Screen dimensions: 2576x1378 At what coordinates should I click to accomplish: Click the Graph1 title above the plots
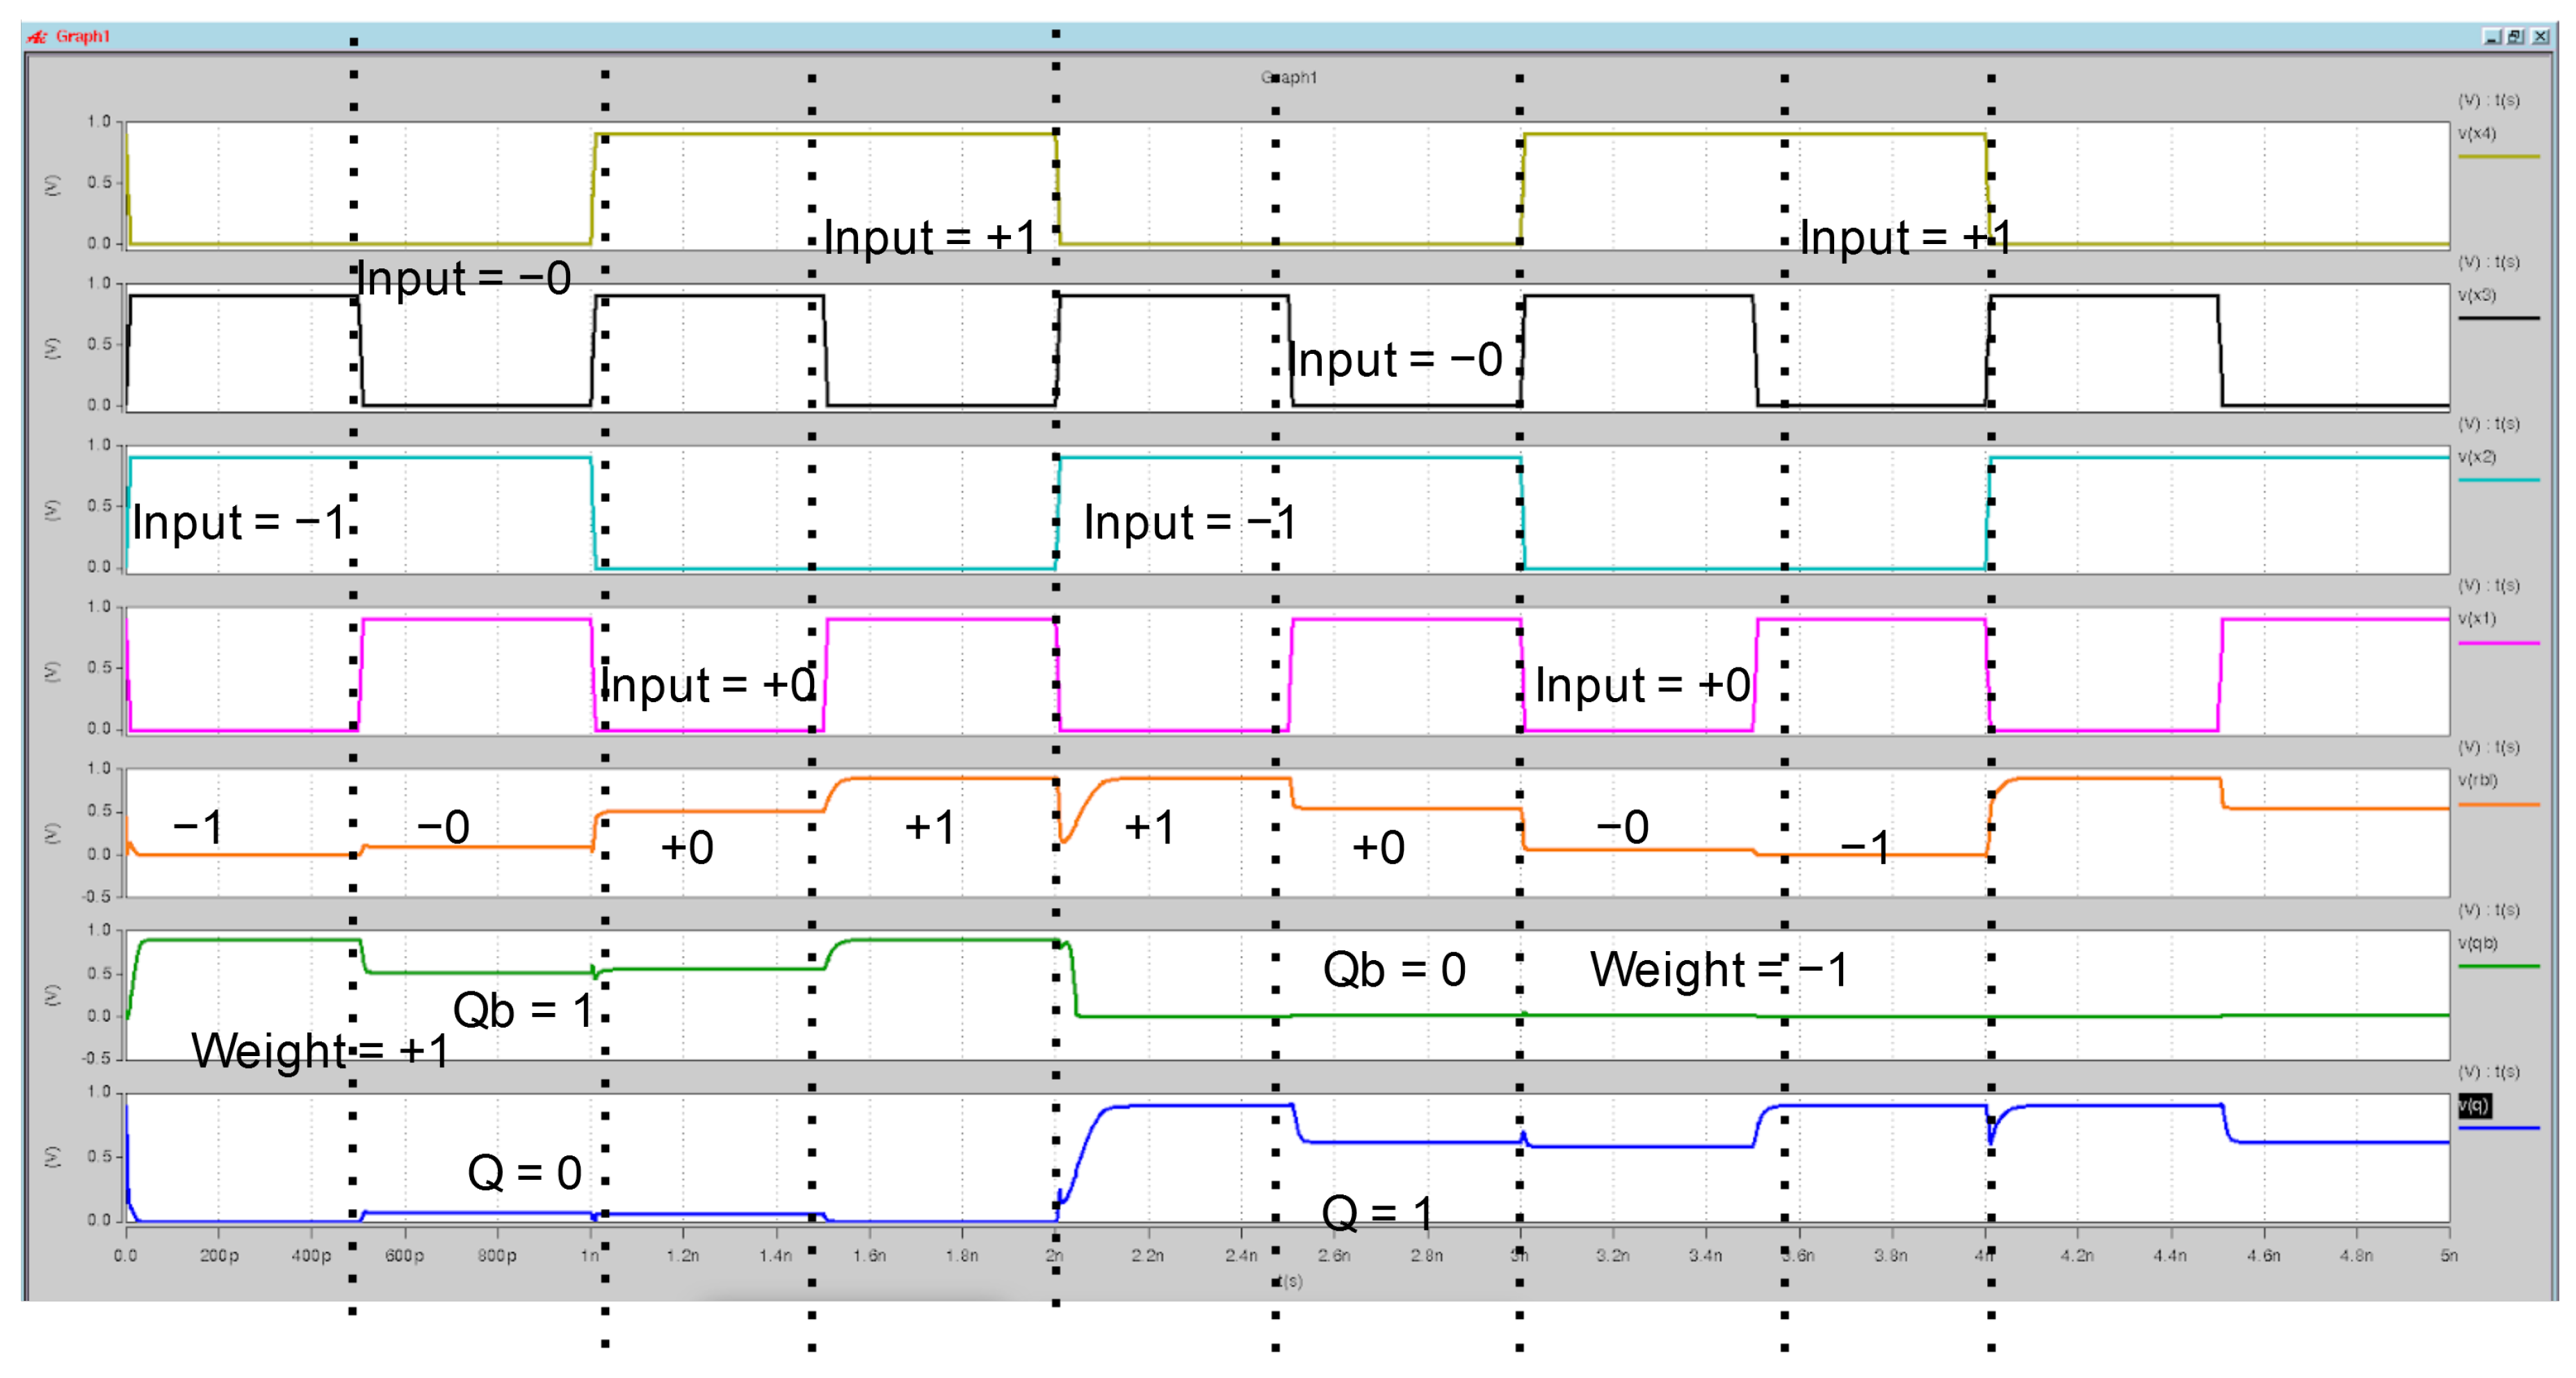point(1289,78)
